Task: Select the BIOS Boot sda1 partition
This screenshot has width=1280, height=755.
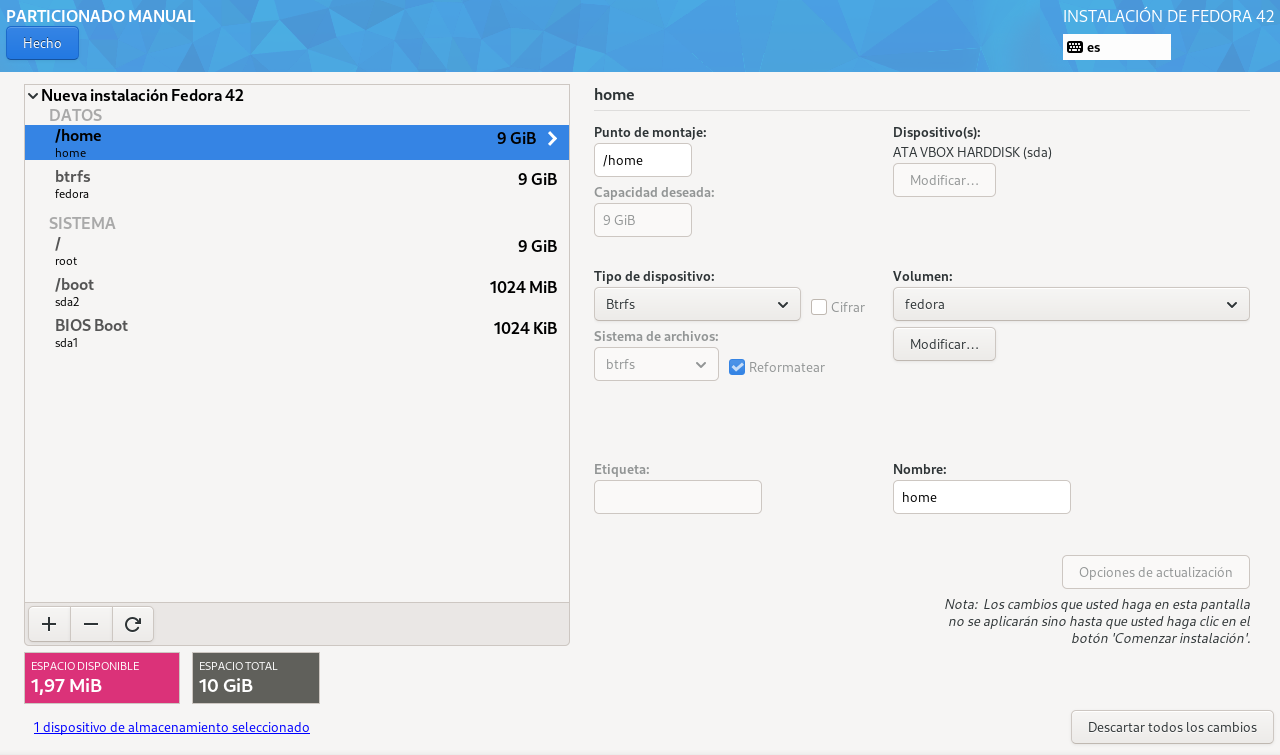Action: tap(296, 332)
